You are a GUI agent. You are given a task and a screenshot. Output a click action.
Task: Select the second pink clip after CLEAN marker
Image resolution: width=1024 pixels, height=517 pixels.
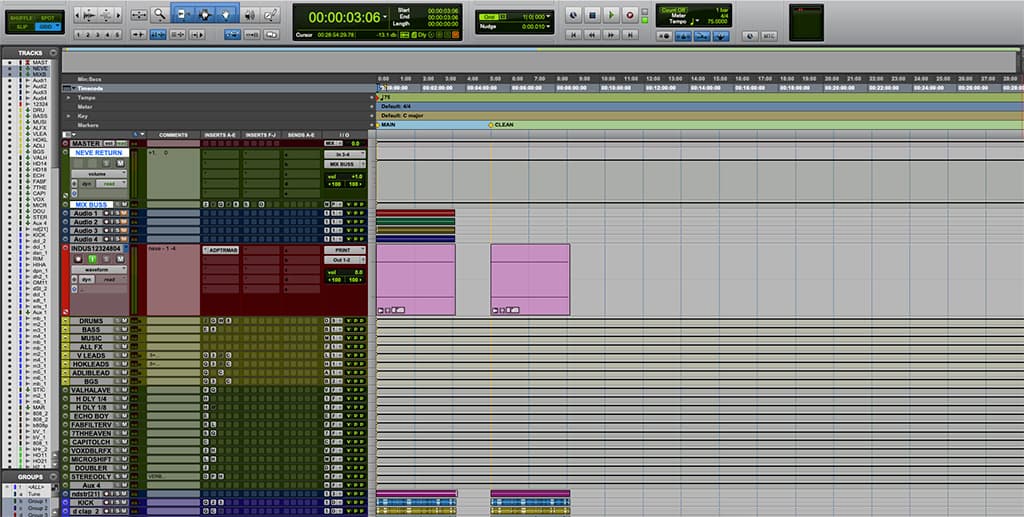530,279
